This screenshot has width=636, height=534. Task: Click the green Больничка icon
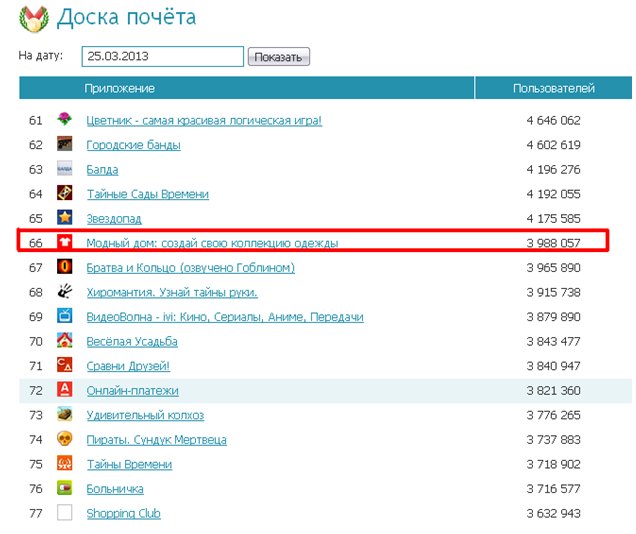pyautogui.click(x=64, y=487)
